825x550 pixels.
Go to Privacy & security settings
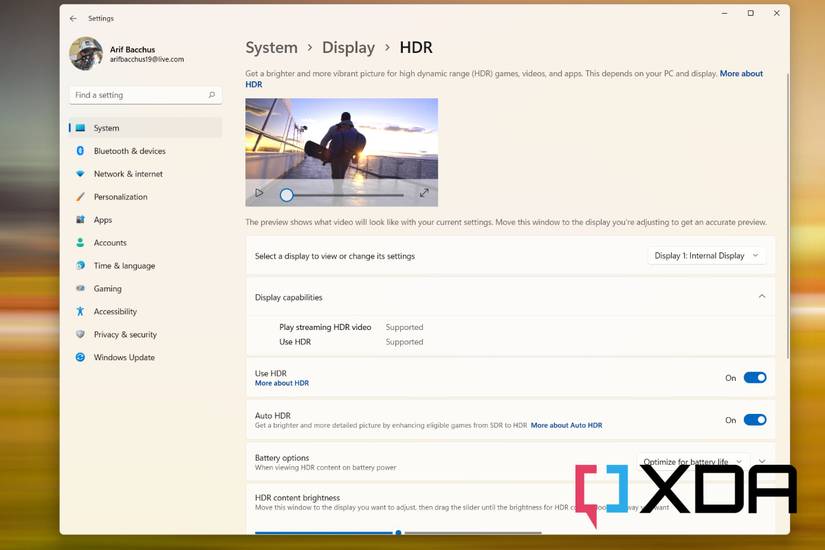point(125,335)
